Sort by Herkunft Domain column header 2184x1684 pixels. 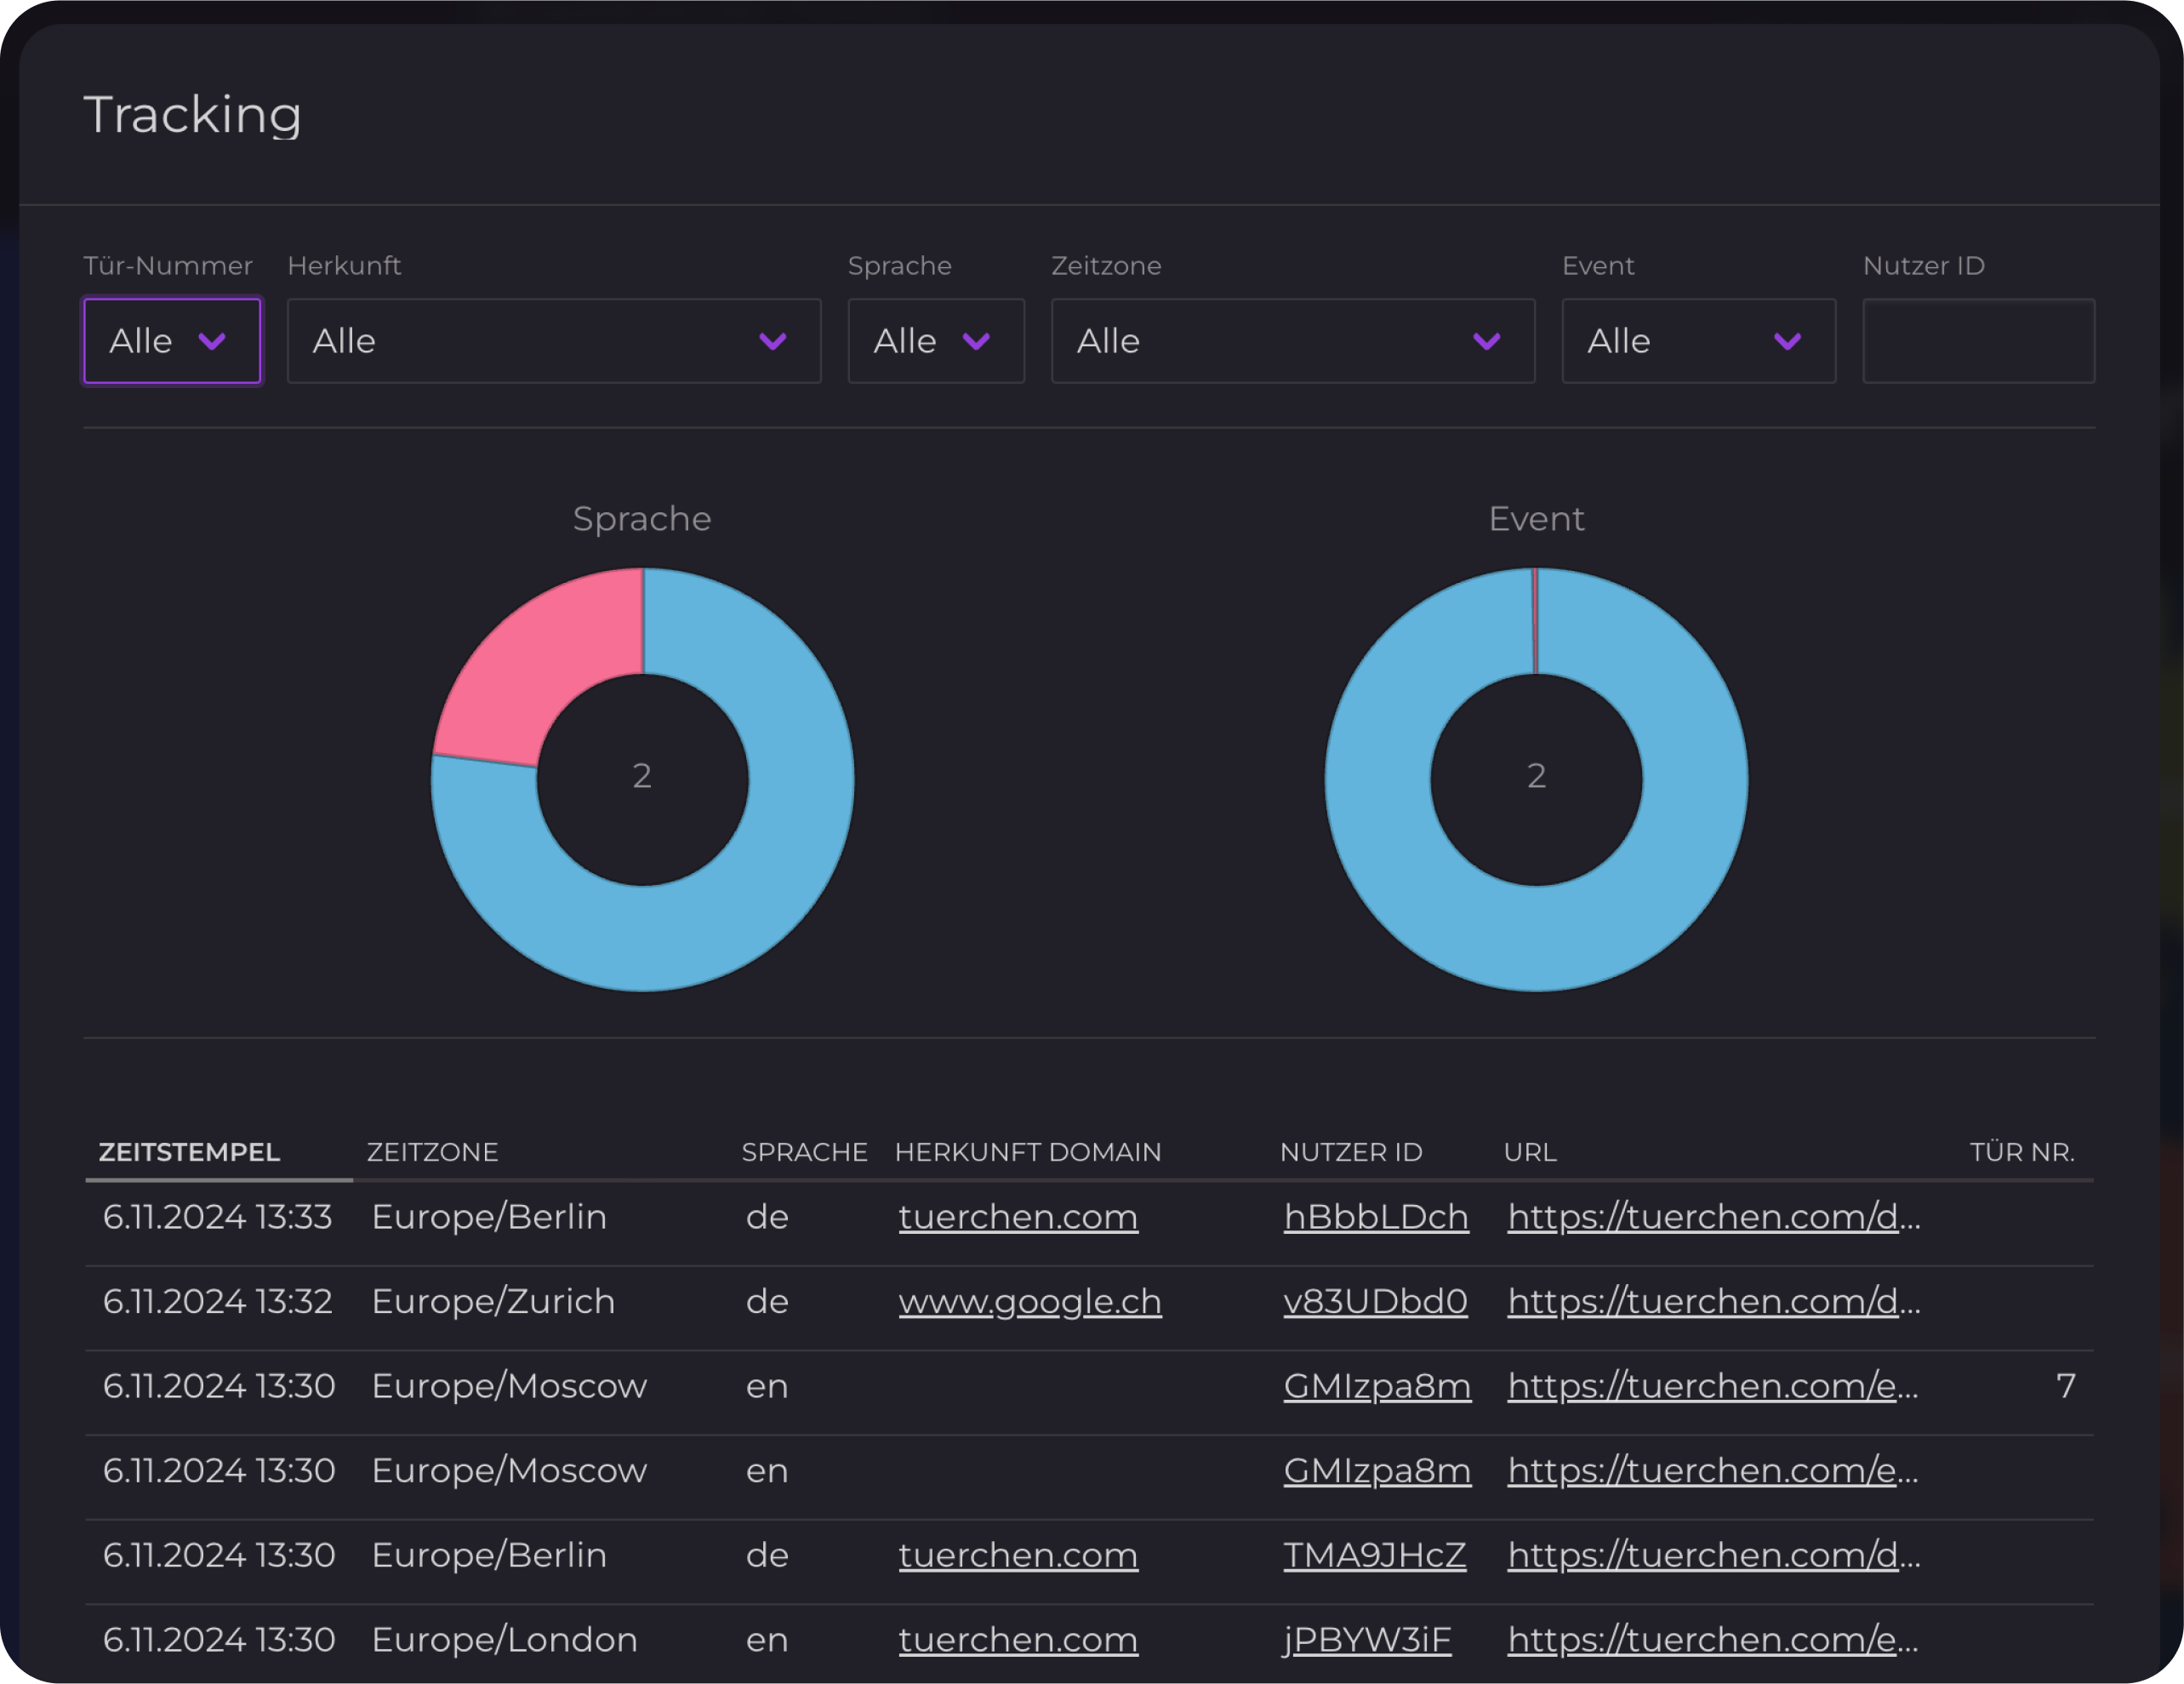pyautogui.click(x=1027, y=1152)
